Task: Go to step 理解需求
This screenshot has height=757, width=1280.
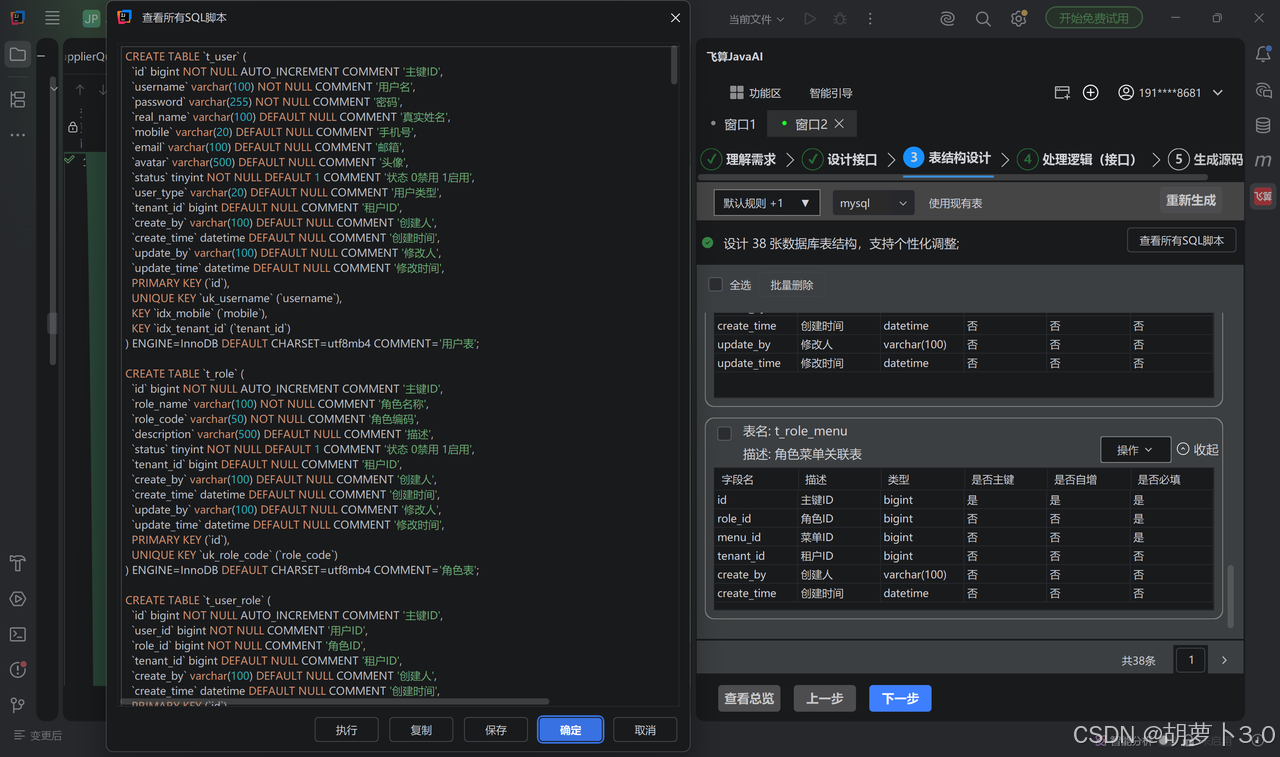Action: tap(739, 159)
